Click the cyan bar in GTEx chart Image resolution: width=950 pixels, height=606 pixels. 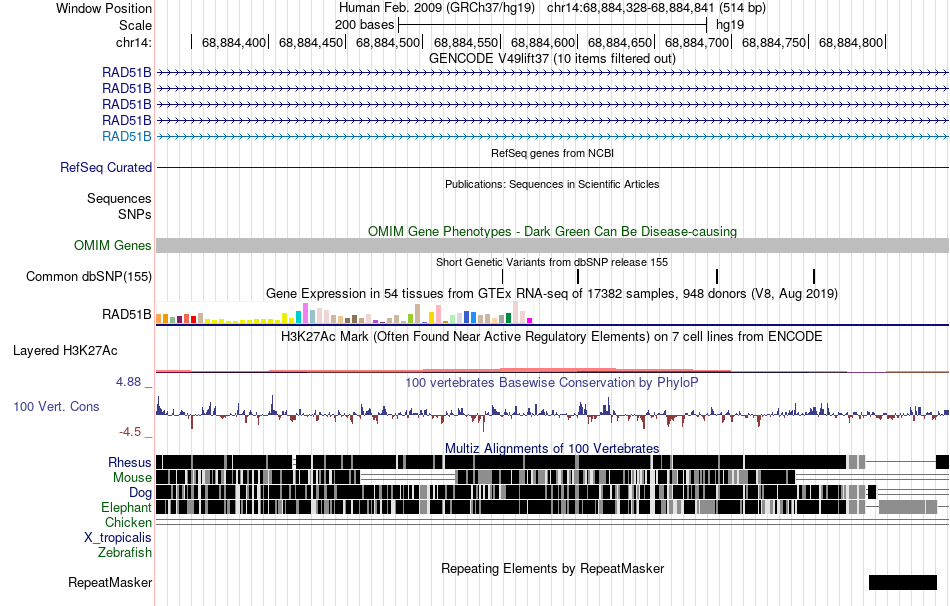[x=299, y=318]
